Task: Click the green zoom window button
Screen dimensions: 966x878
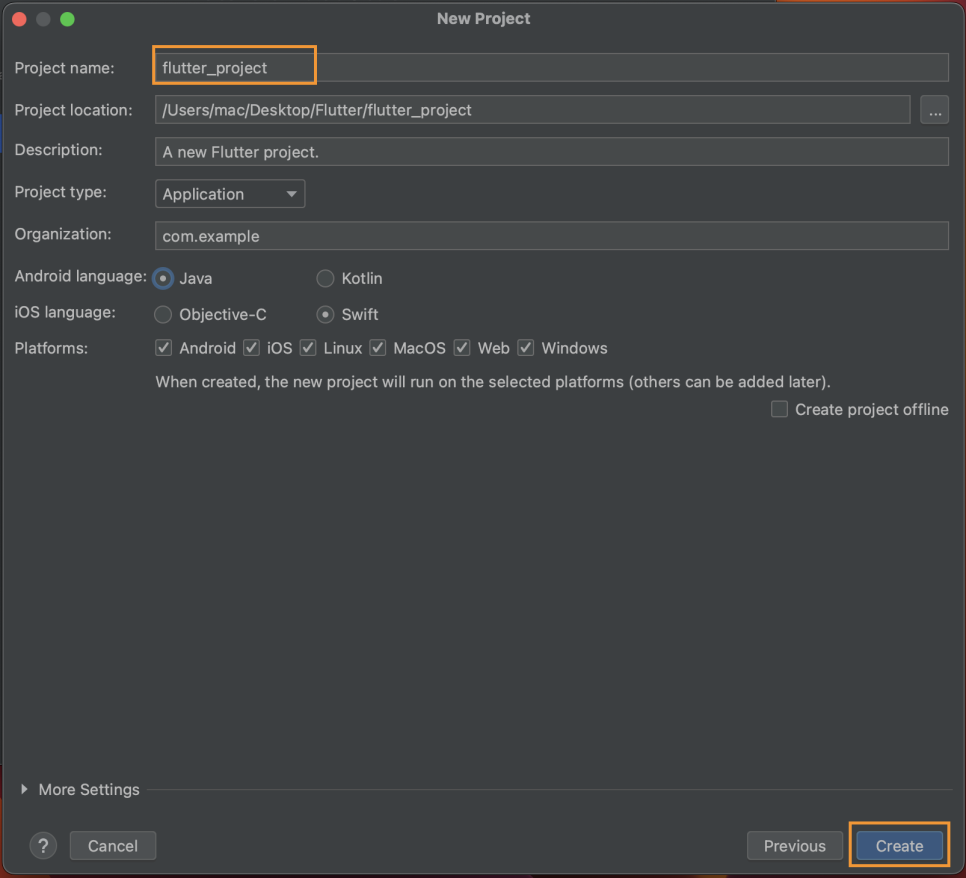Action: (x=67, y=19)
